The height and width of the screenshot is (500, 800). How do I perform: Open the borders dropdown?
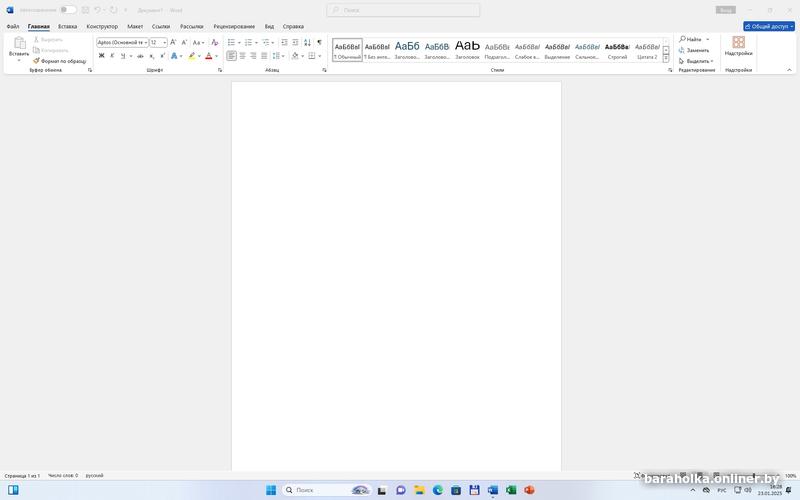coord(319,56)
